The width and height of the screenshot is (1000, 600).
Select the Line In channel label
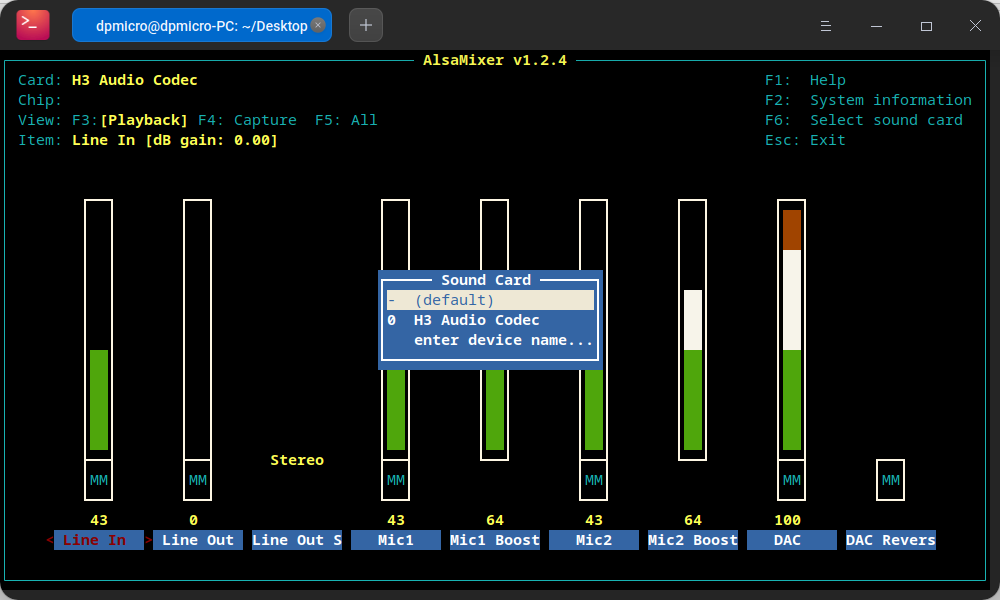[x=99, y=540]
